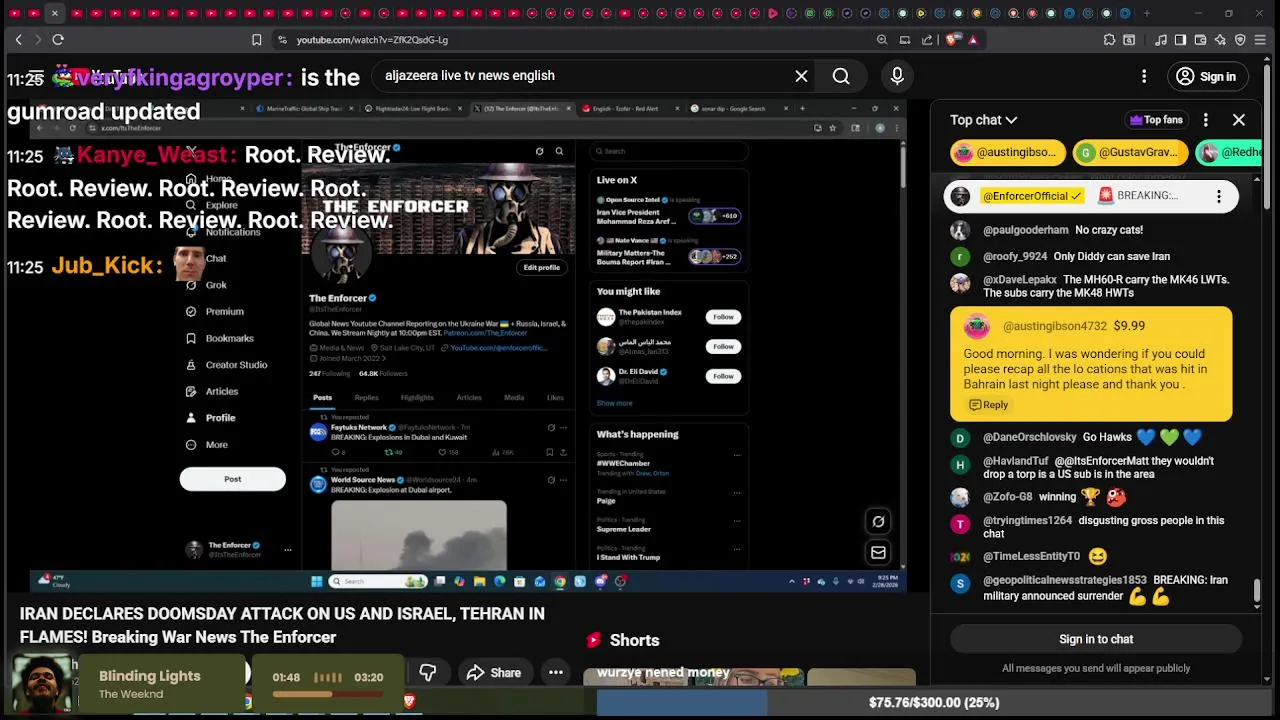Open a new browser tab
Image resolution: width=1280 pixels, height=720 pixels.
1146,14
